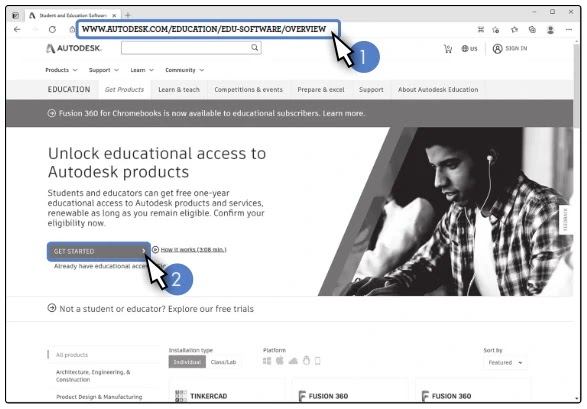Image resolution: width=587 pixels, height=409 pixels.
Task: Open a new browser tab
Action: click(x=128, y=15)
